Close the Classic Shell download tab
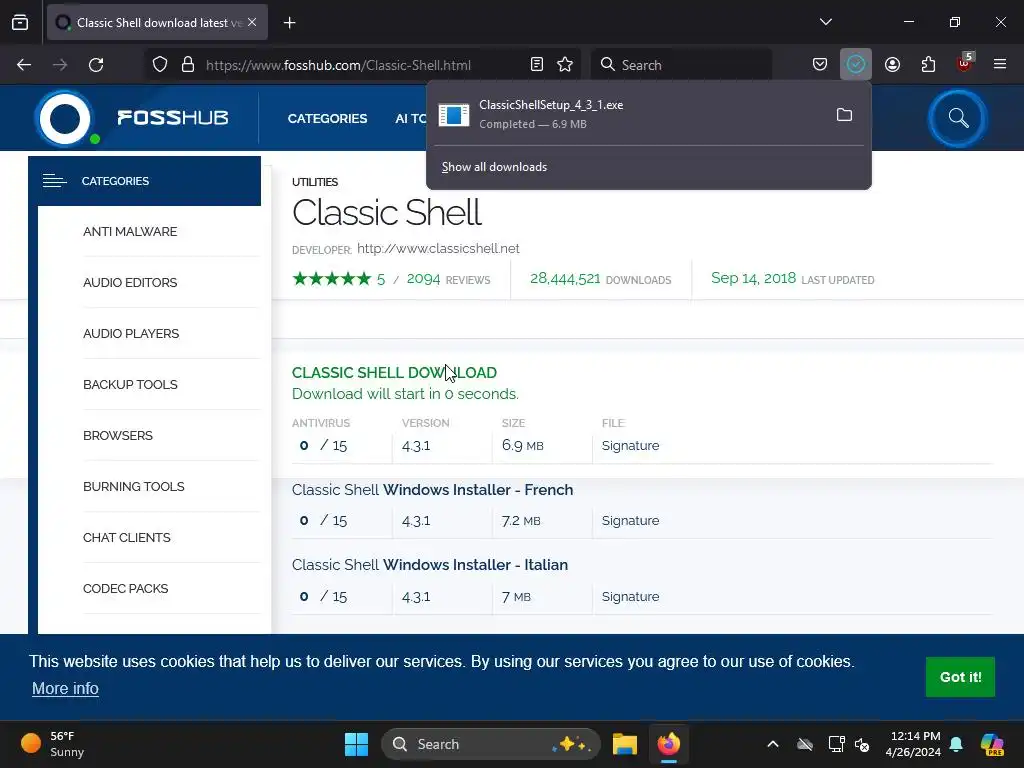1024x768 pixels. (x=252, y=22)
